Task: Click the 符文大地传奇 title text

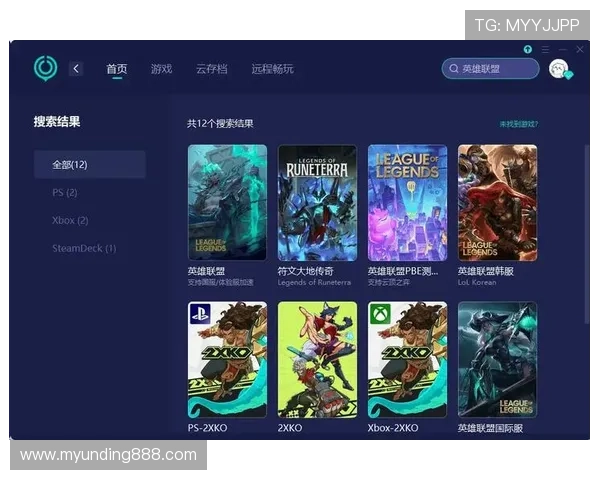Action: tap(305, 271)
